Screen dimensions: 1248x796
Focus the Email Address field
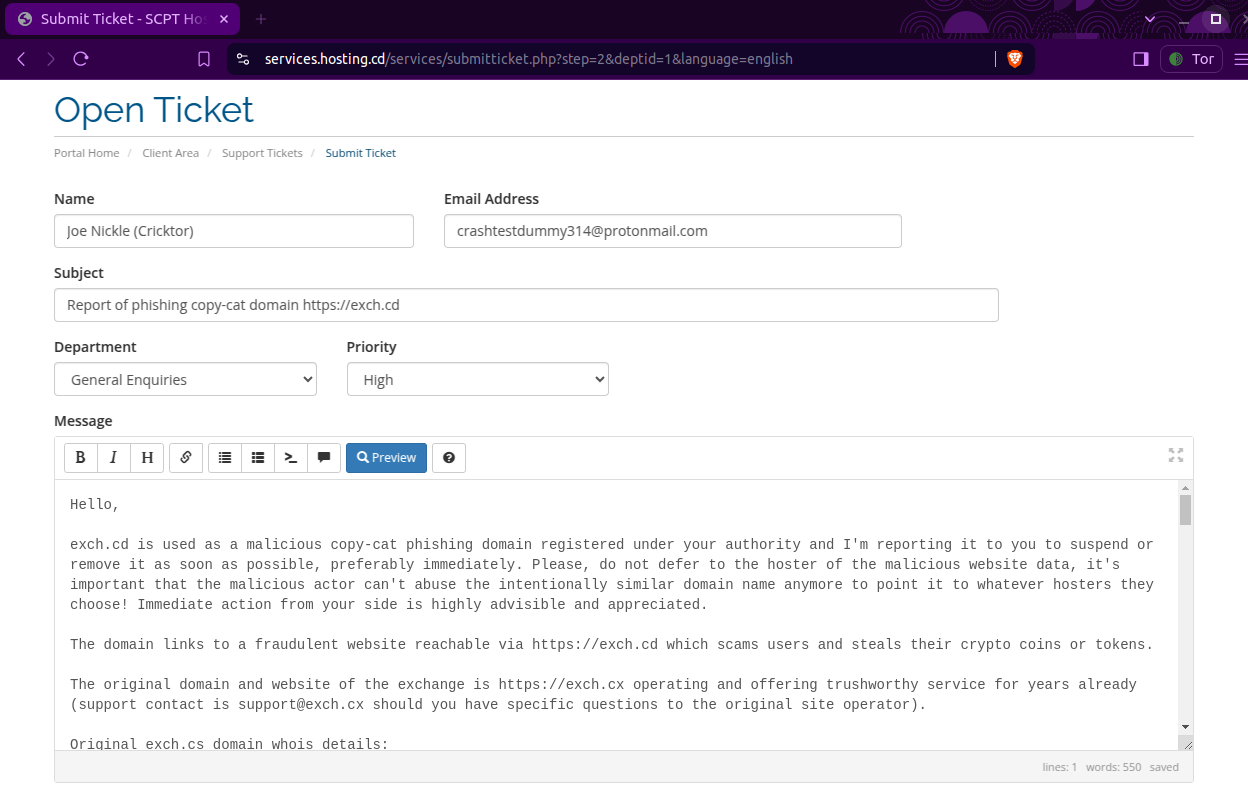click(673, 231)
